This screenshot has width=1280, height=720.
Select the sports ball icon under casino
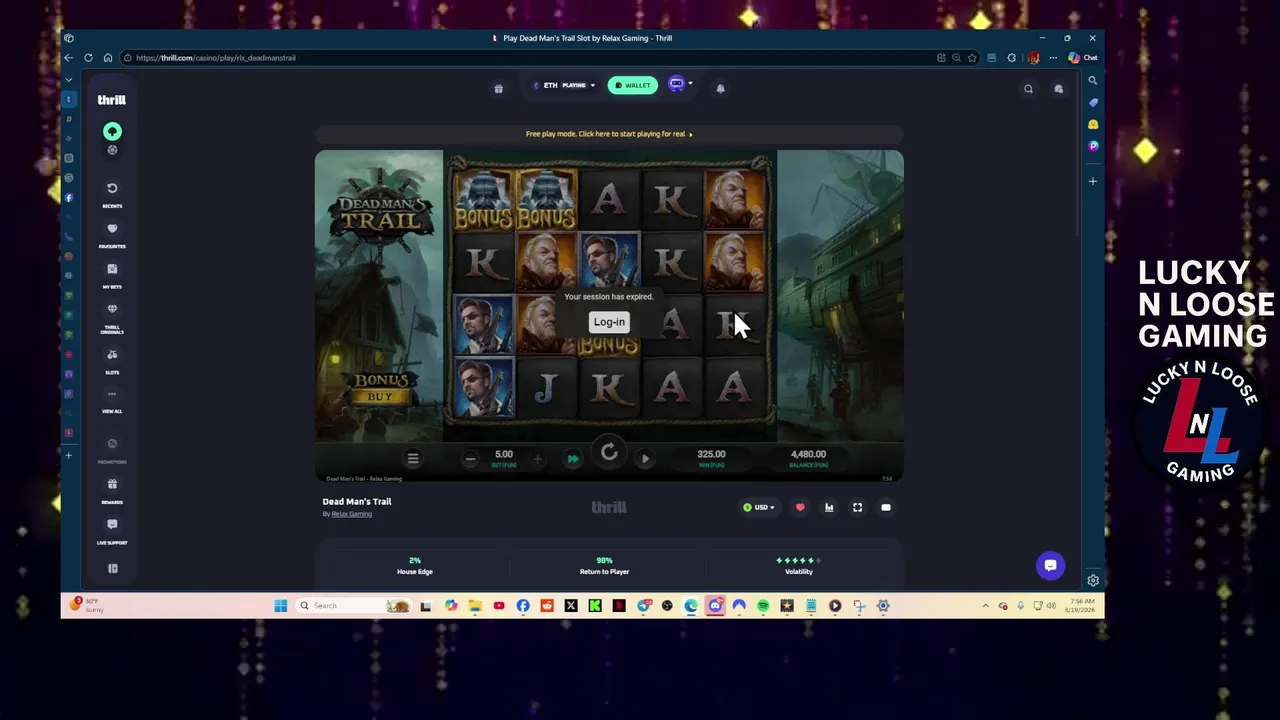(112, 150)
